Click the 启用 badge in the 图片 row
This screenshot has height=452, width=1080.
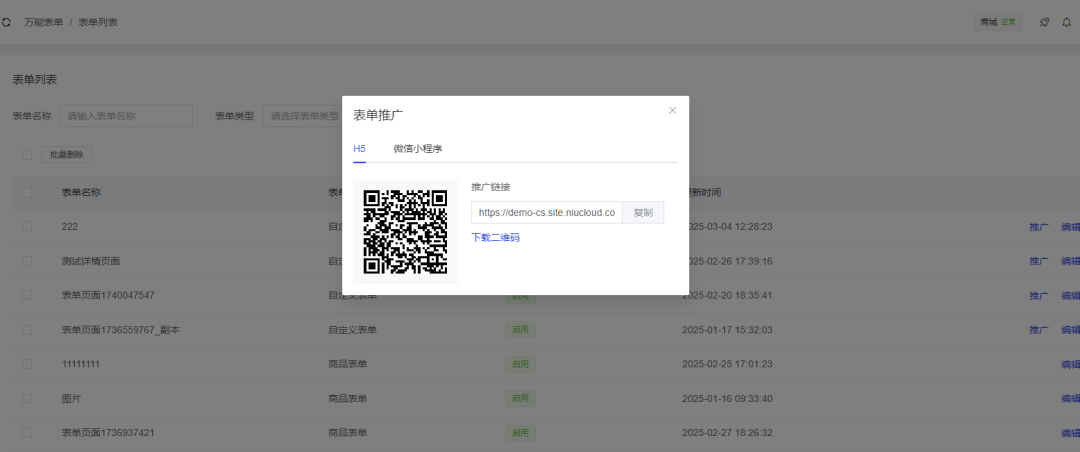tap(520, 399)
